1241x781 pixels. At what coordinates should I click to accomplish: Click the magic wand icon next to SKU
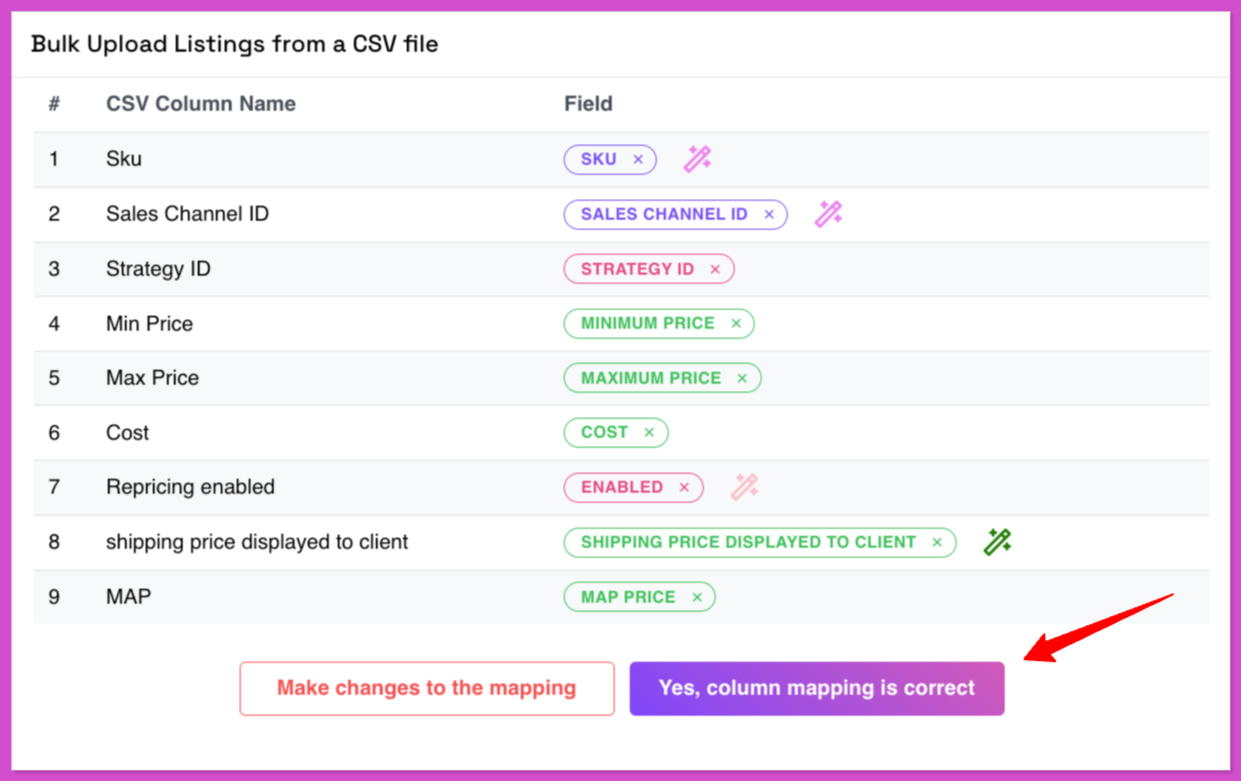[x=697, y=158]
